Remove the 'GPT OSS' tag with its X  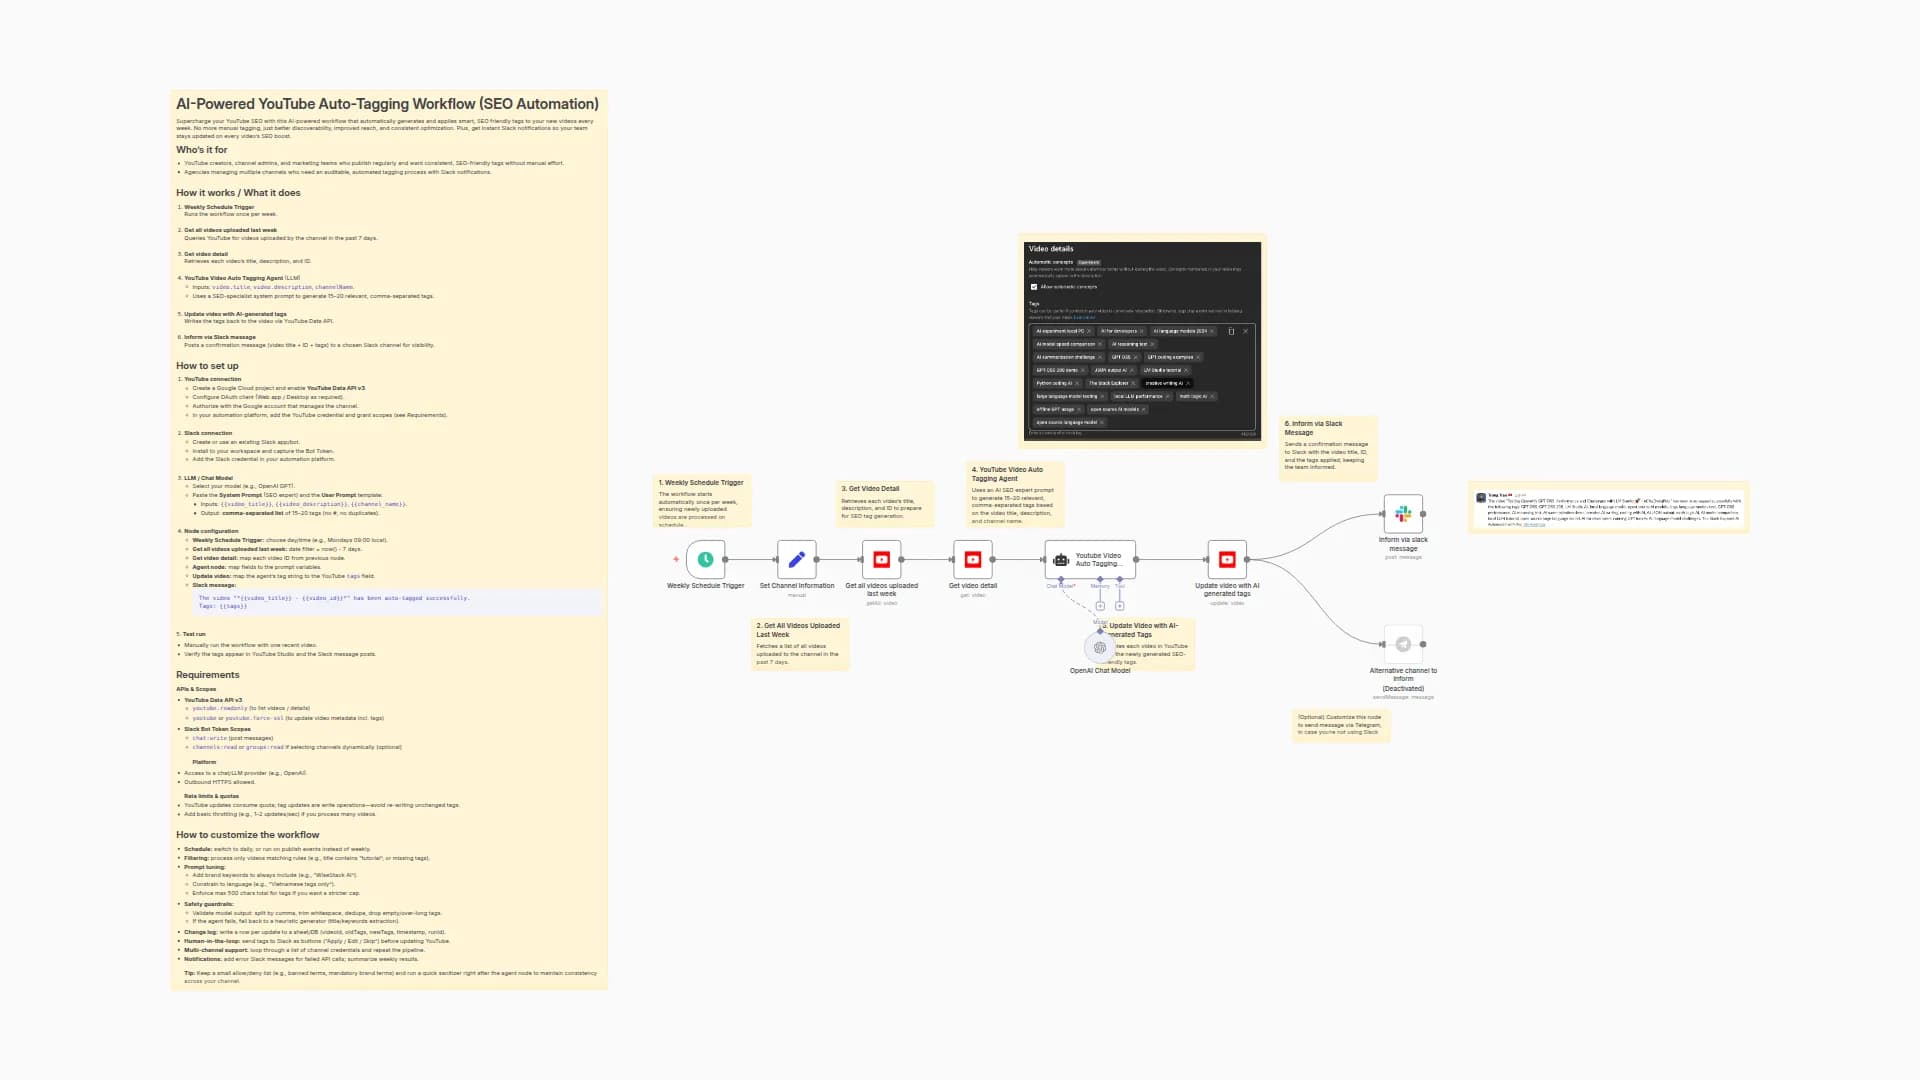(x=1136, y=357)
